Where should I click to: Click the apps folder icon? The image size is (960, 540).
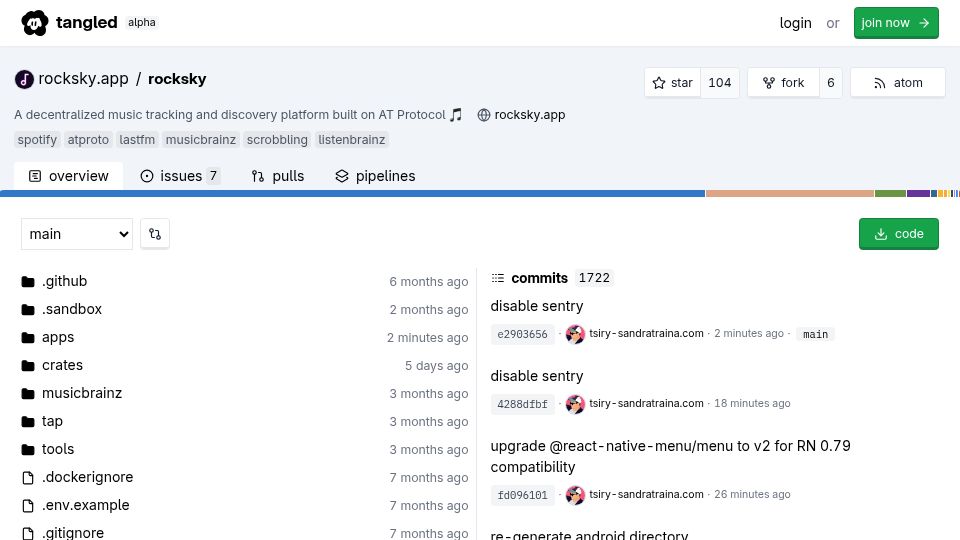tap(28, 338)
